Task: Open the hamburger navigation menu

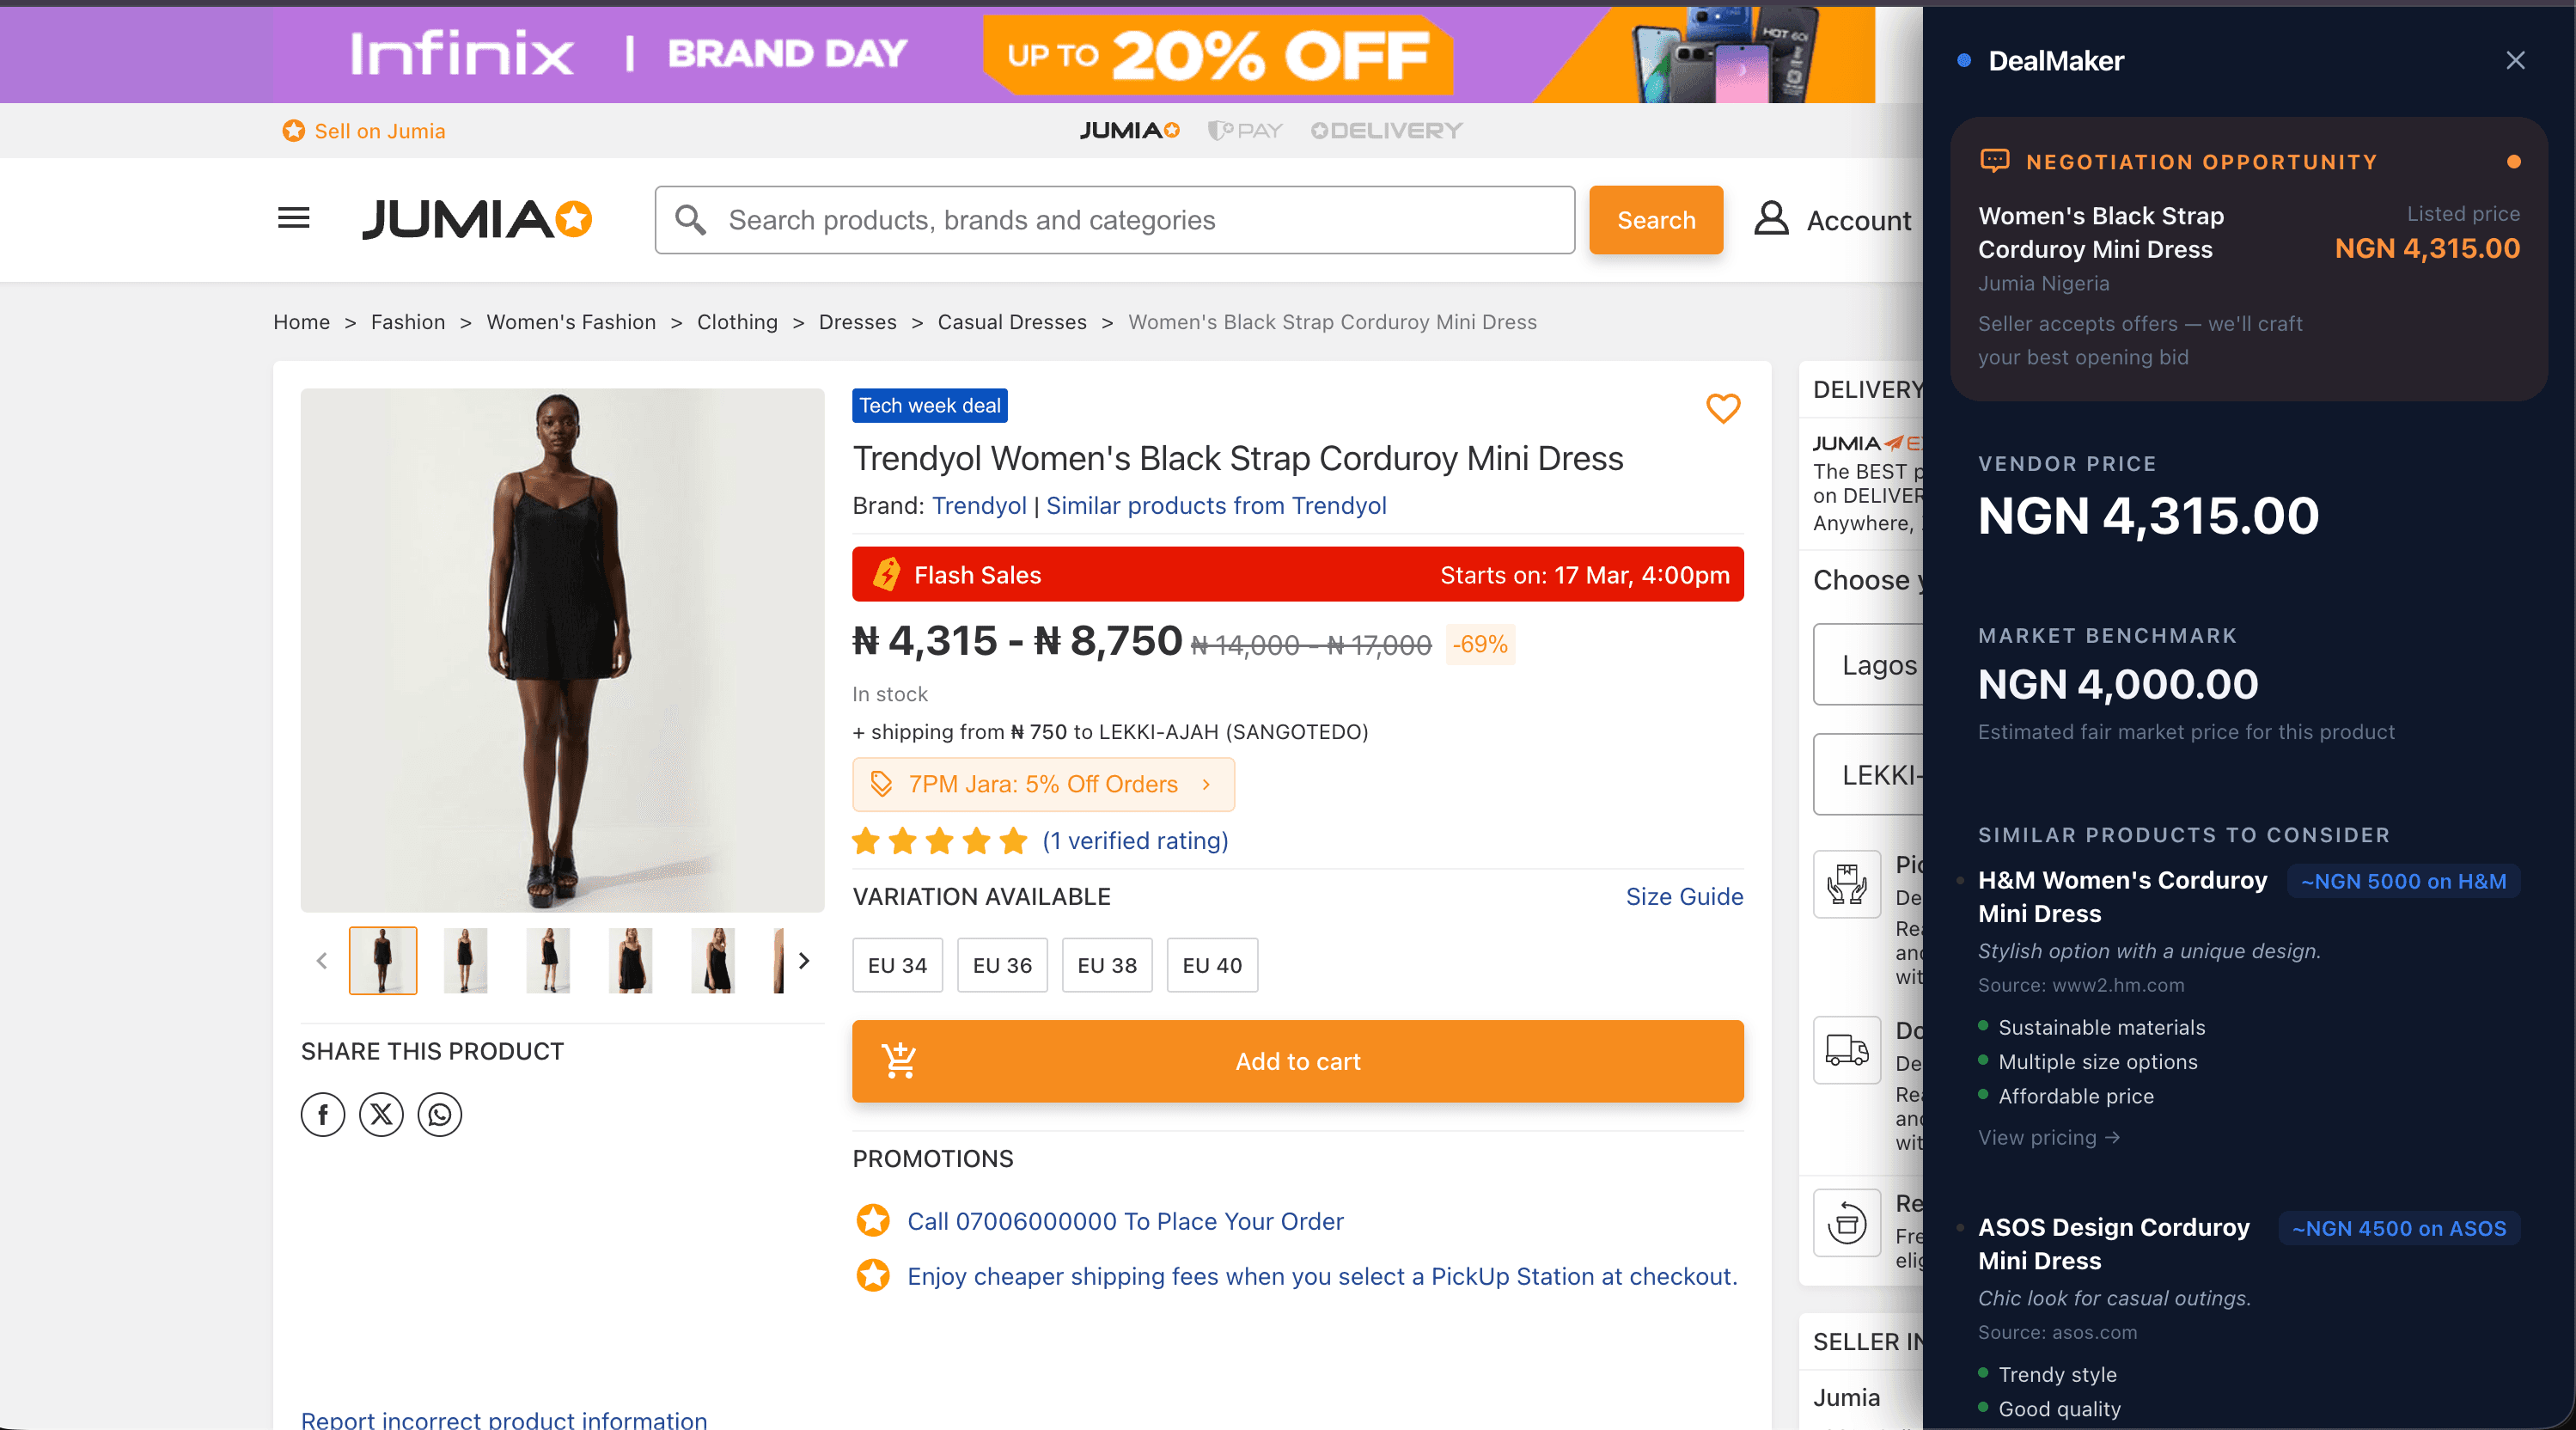Action: pyautogui.click(x=292, y=219)
